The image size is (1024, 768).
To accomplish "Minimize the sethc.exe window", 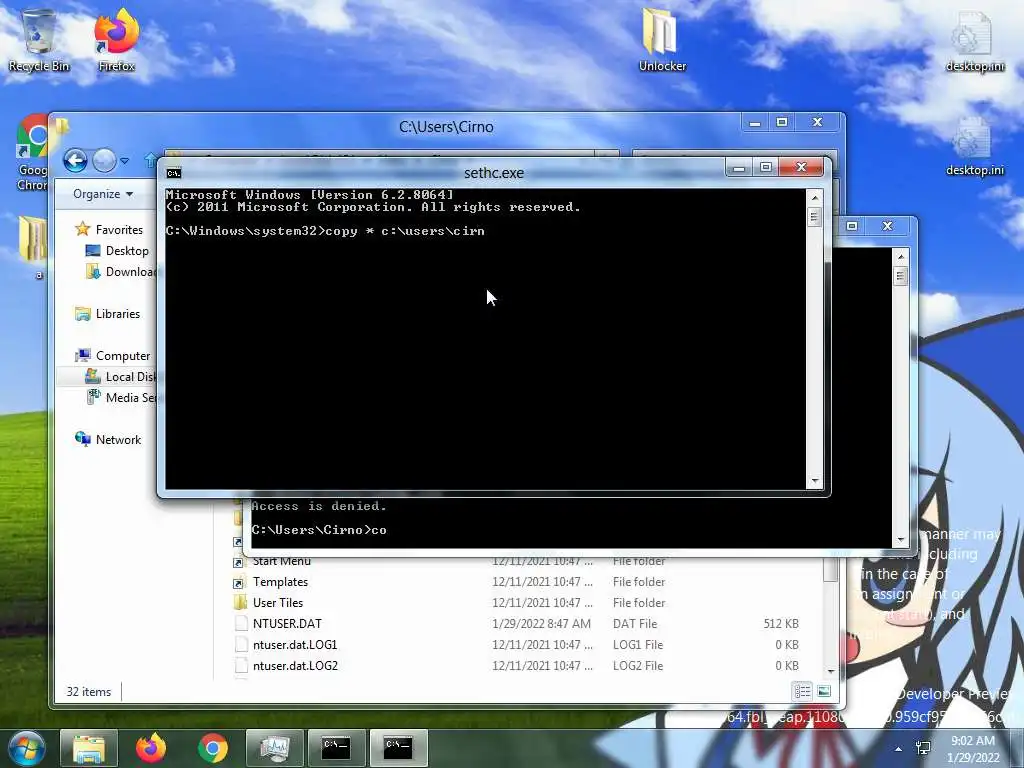I will click(739, 168).
